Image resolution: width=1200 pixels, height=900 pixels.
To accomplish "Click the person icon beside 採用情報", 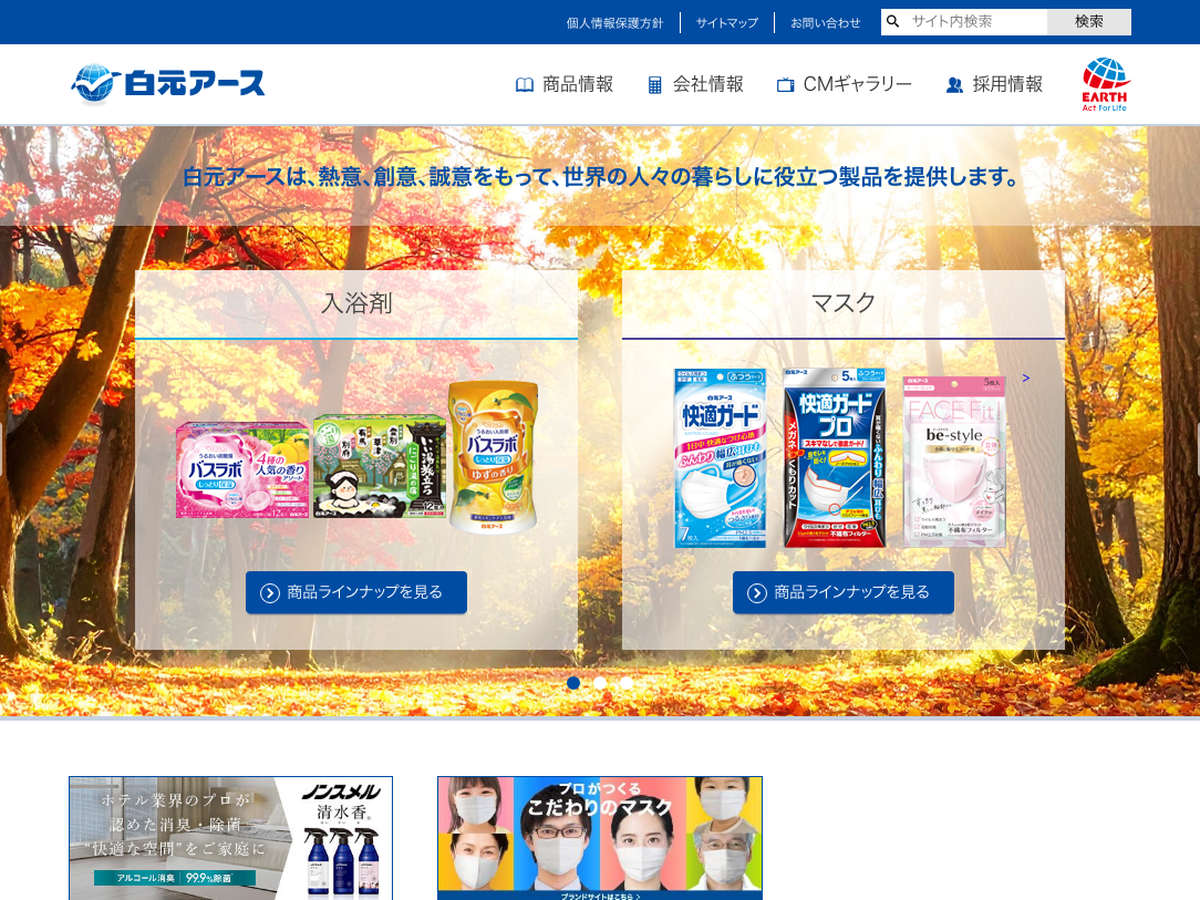I will [x=954, y=85].
